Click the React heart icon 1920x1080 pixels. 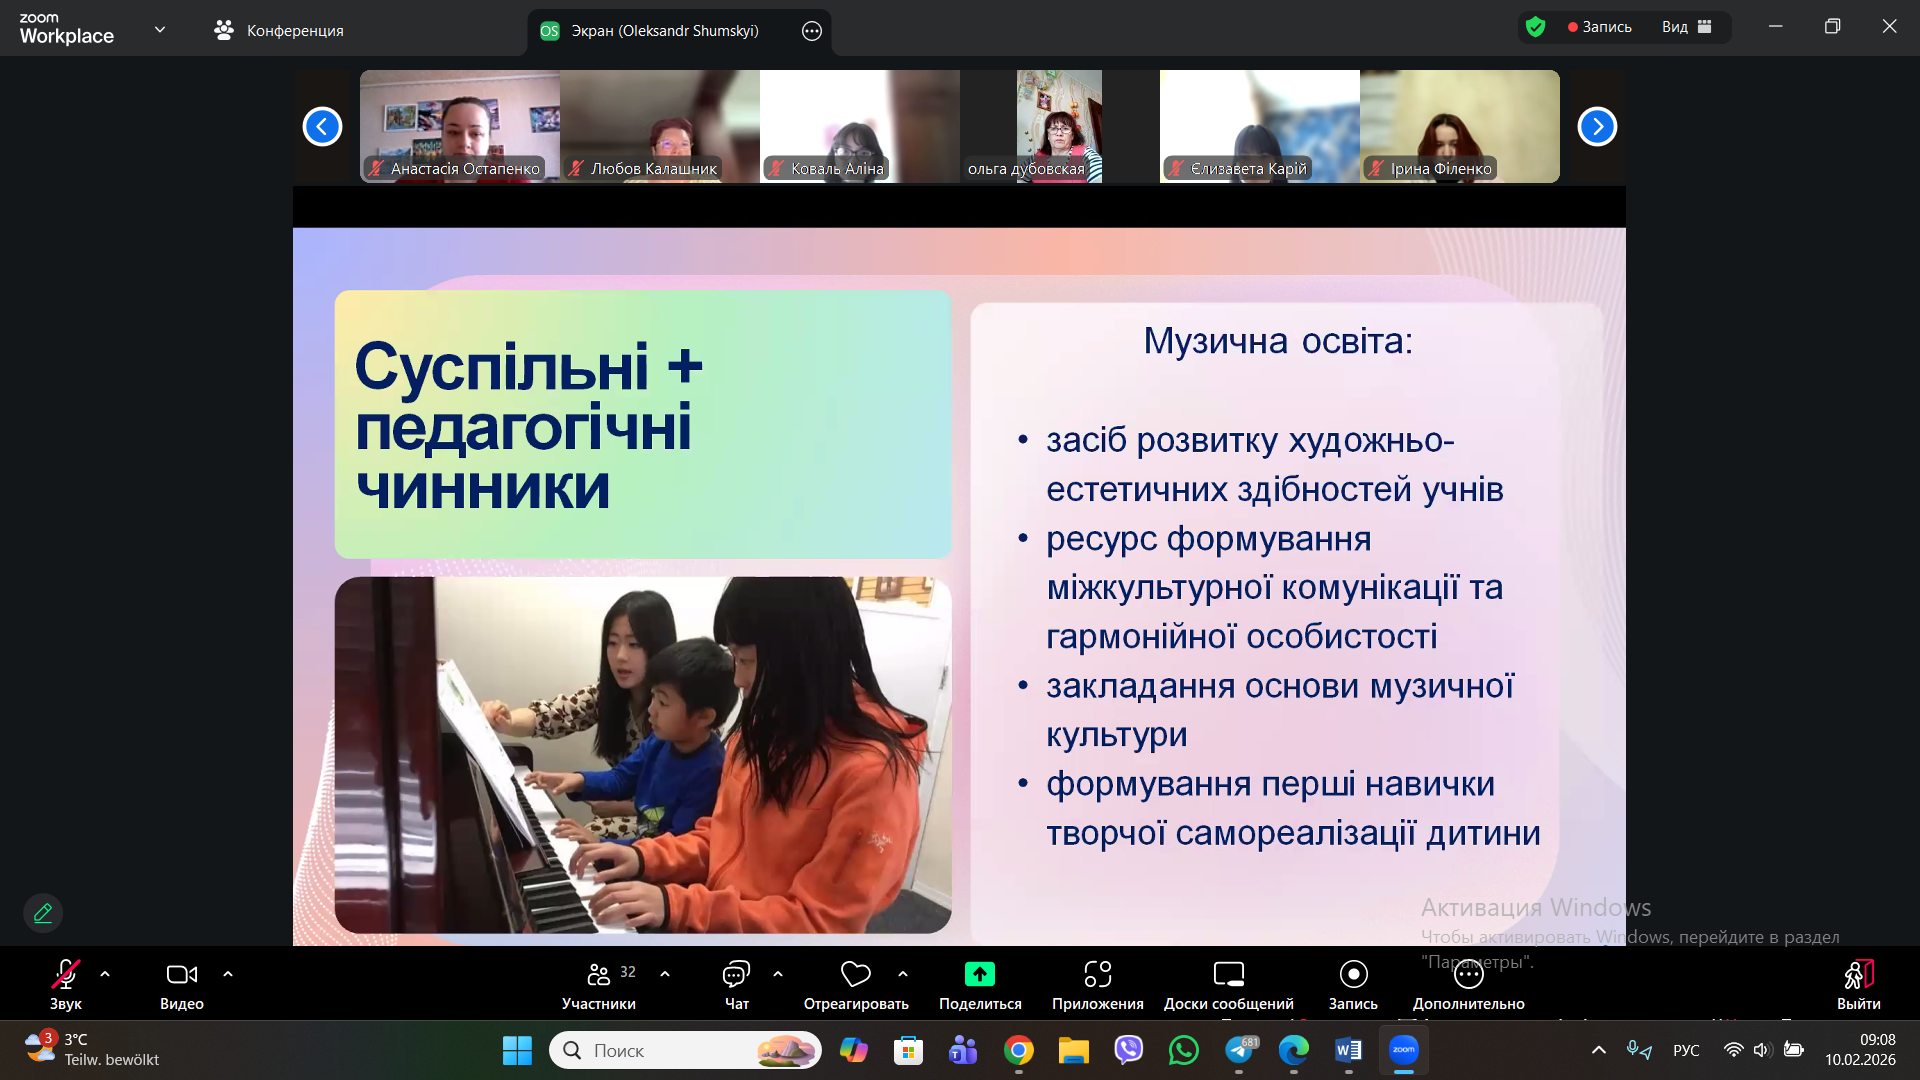[x=856, y=975]
